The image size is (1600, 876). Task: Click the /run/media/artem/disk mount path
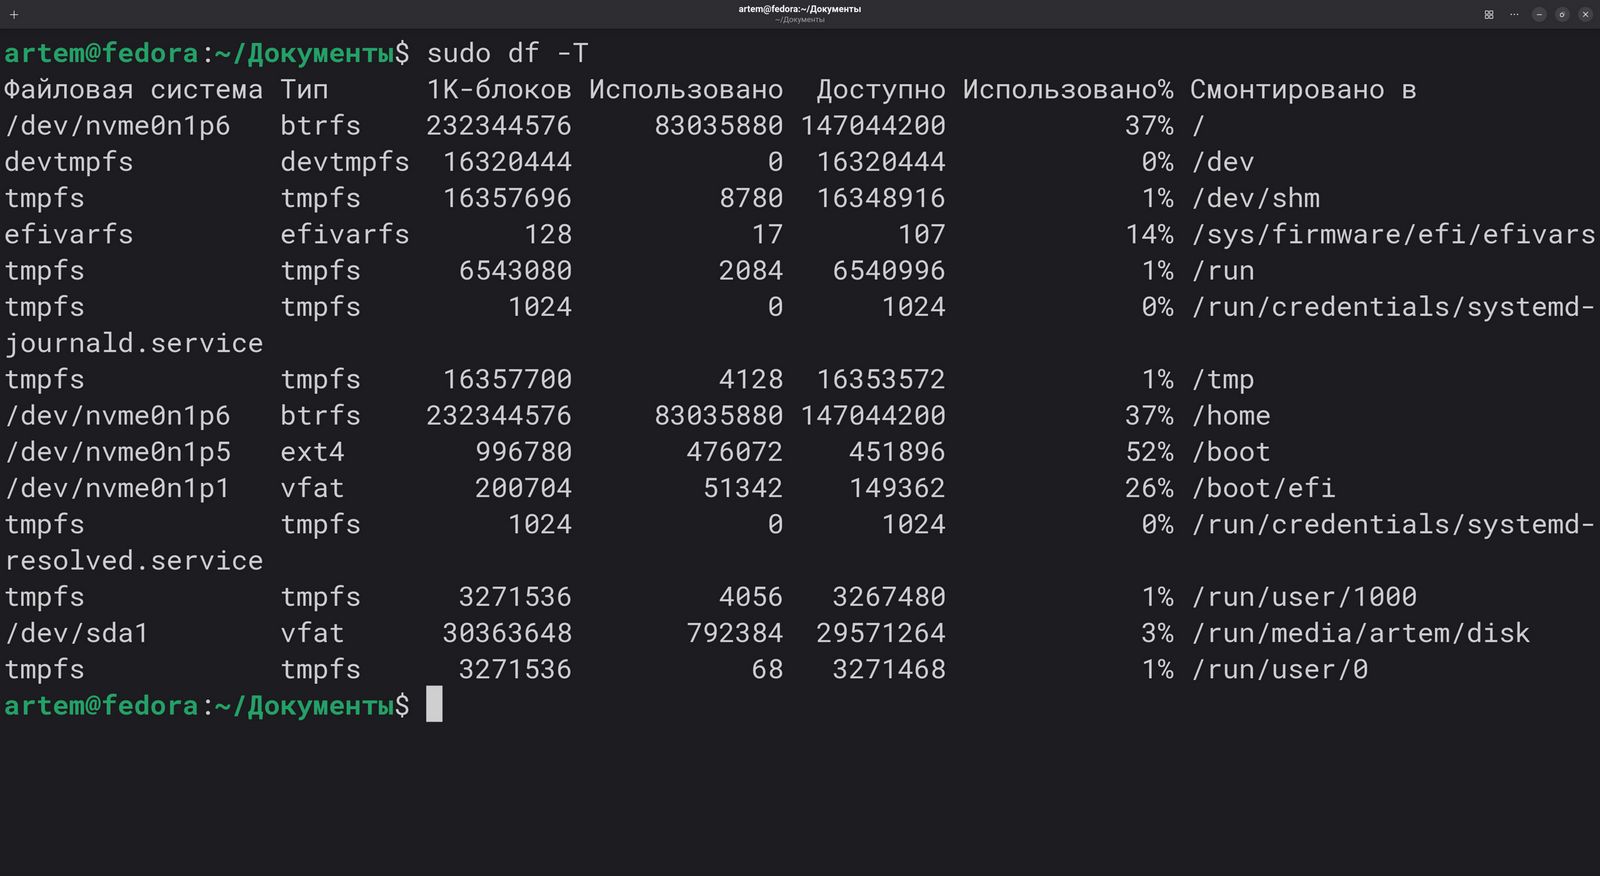click(x=1360, y=633)
